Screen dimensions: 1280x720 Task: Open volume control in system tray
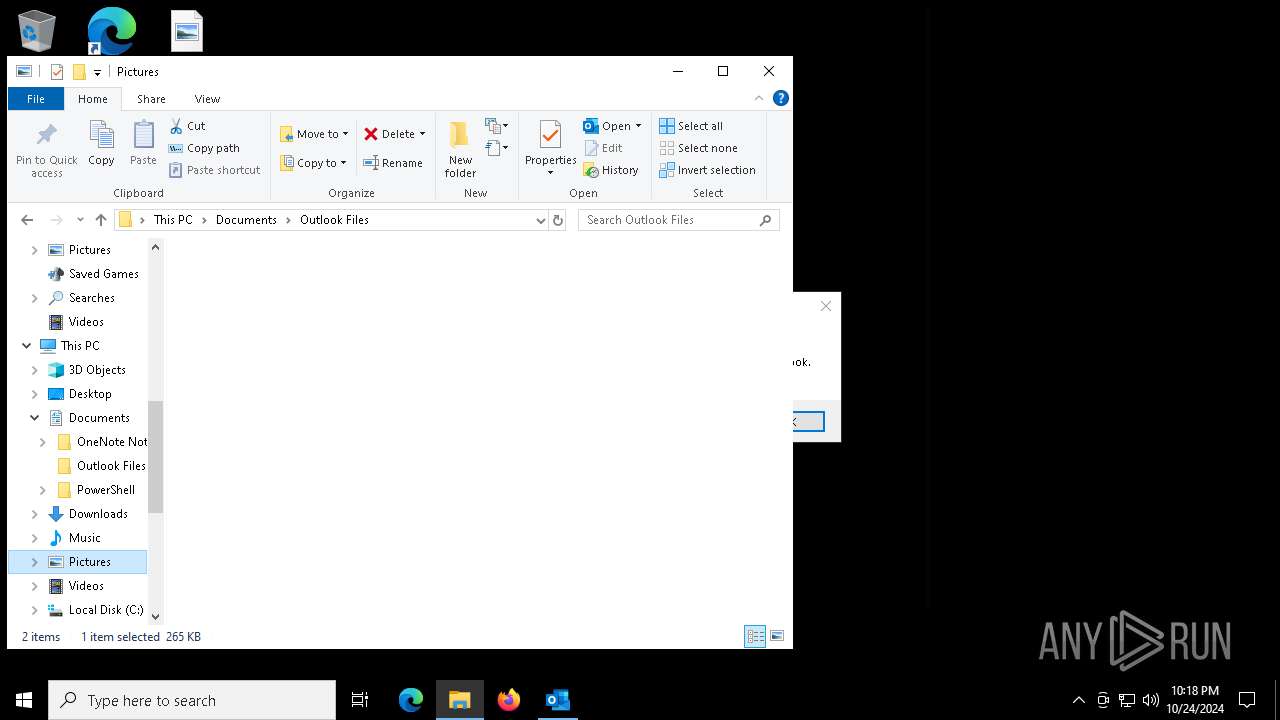tap(1151, 700)
